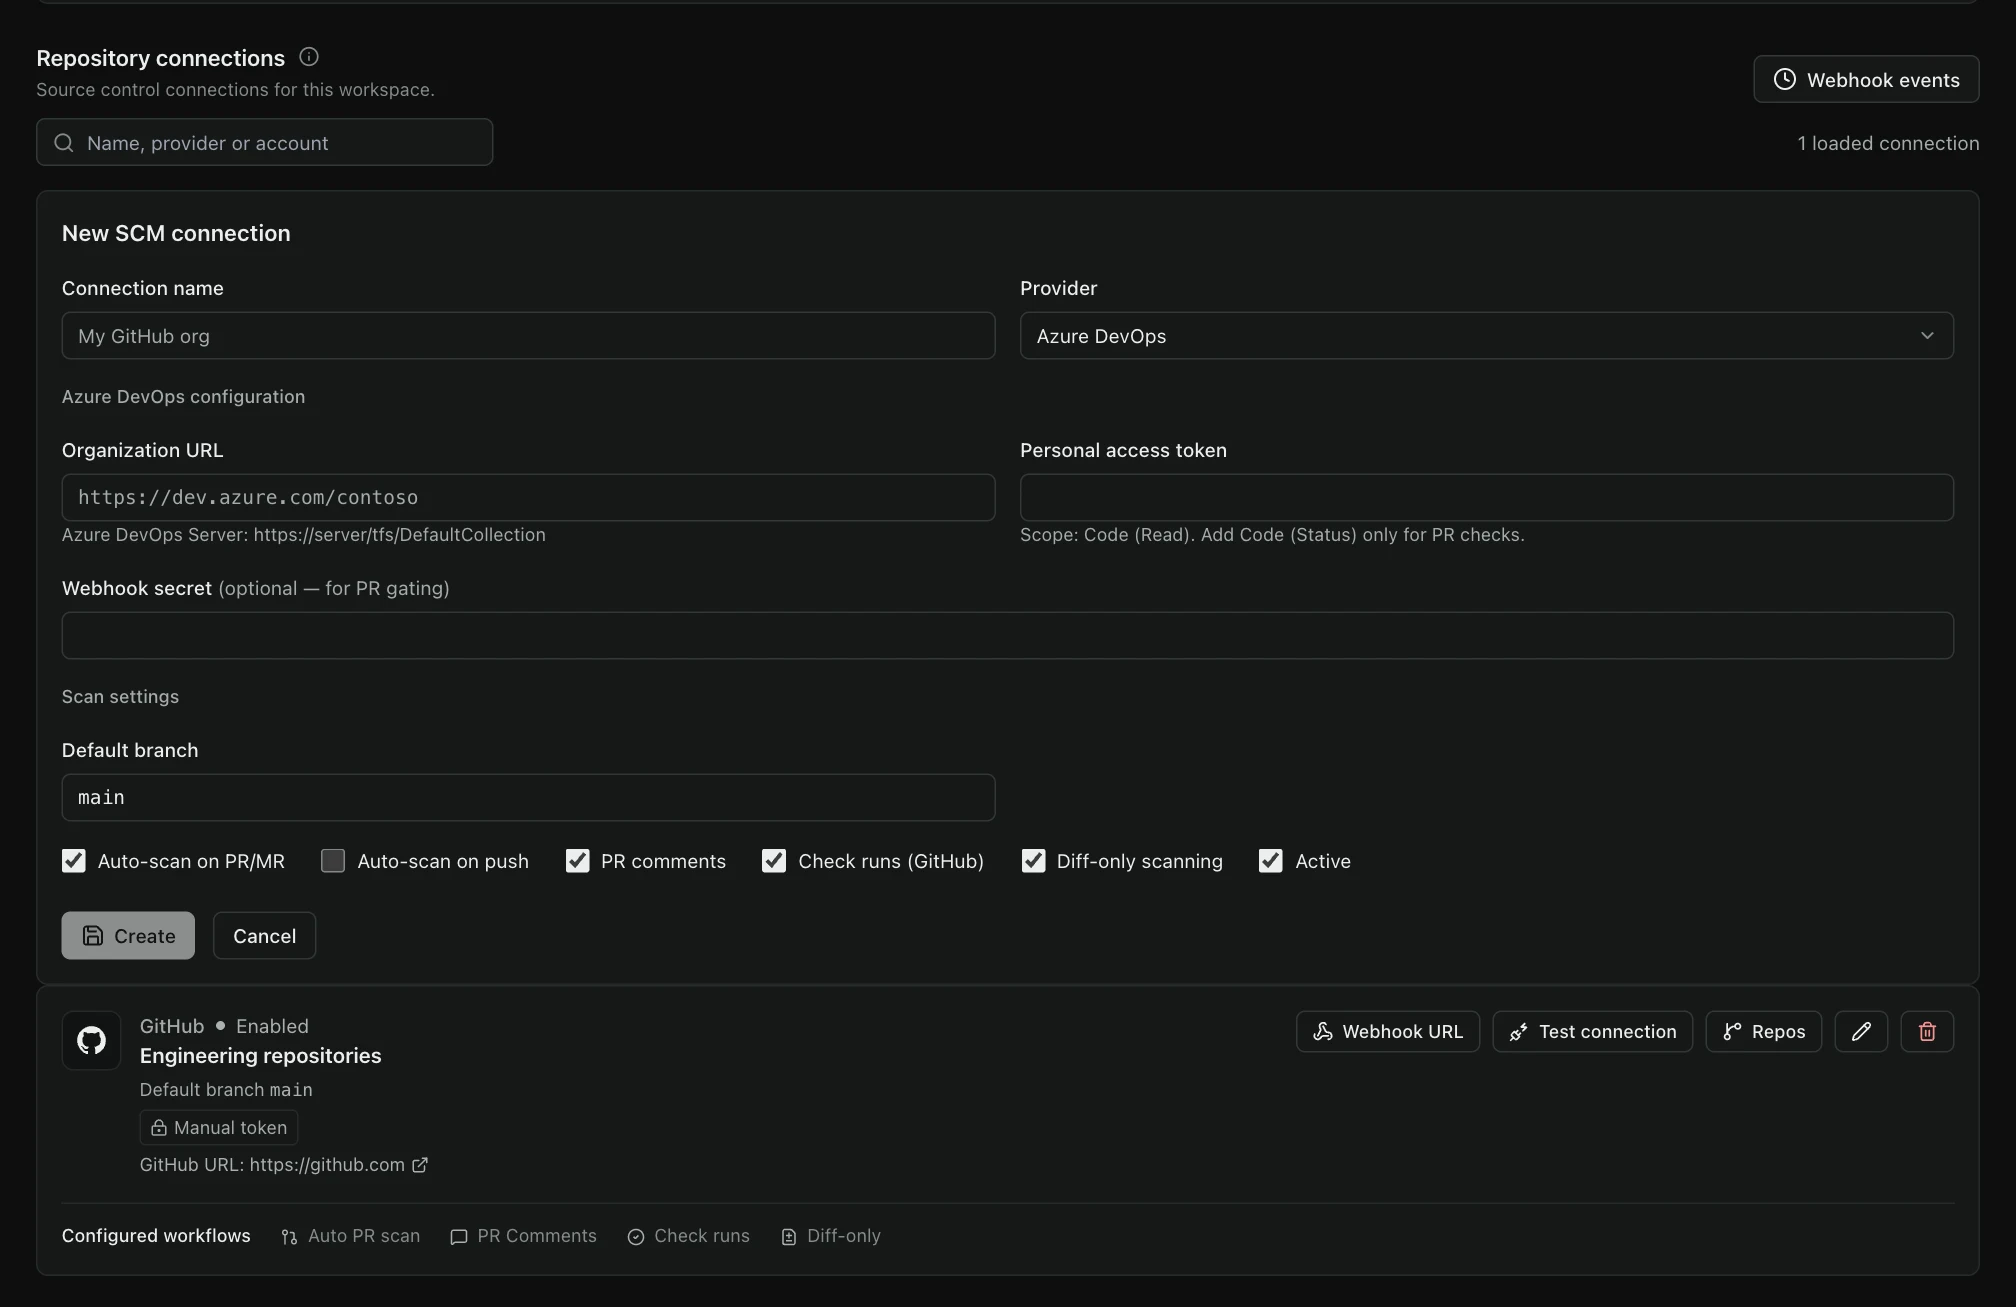Viewport: 2016px width, 1307px height.
Task: Focus the Name, provider or account search field
Action: coord(264,142)
